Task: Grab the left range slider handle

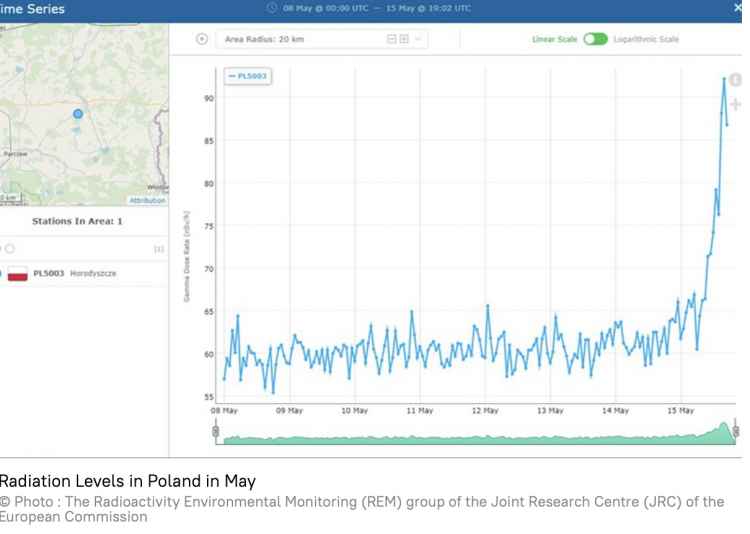Action: (x=216, y=431)
